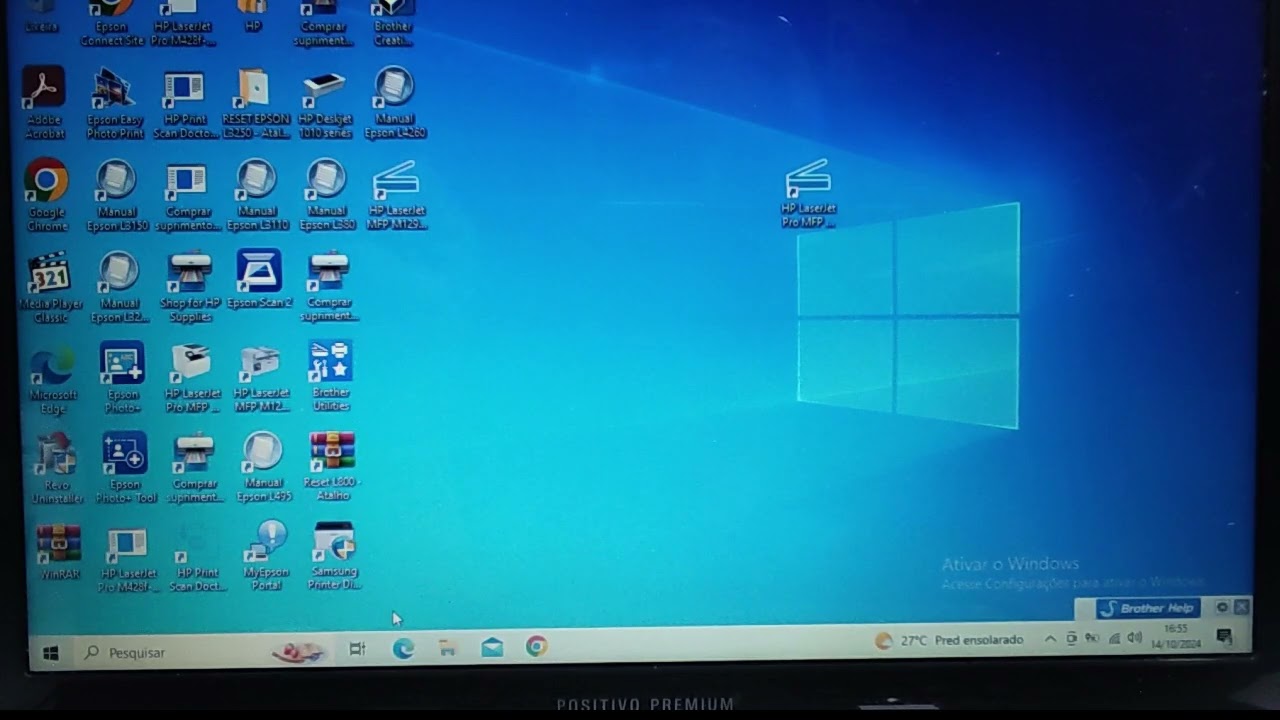Open the network status tray icon
Screen dimensions: 1280x720
click(1114, 638)
